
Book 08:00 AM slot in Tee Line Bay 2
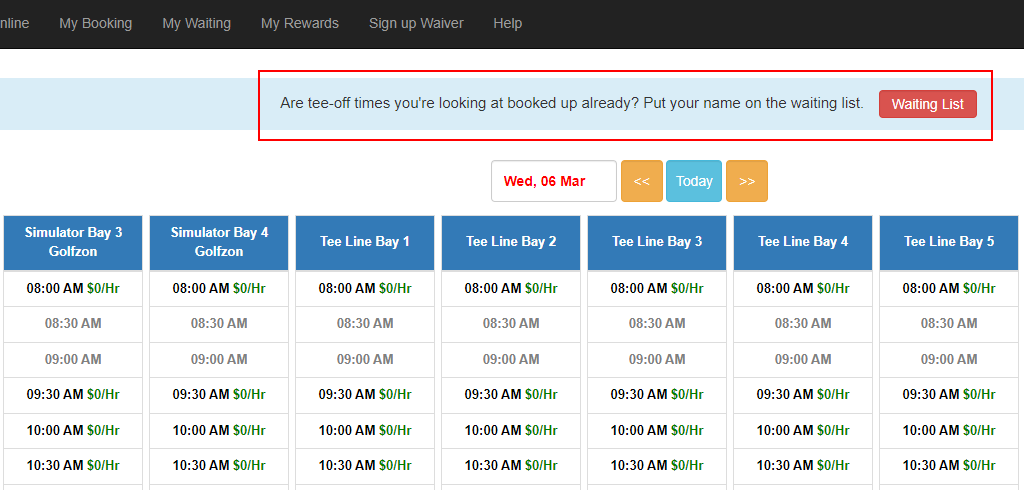point(511,288)
